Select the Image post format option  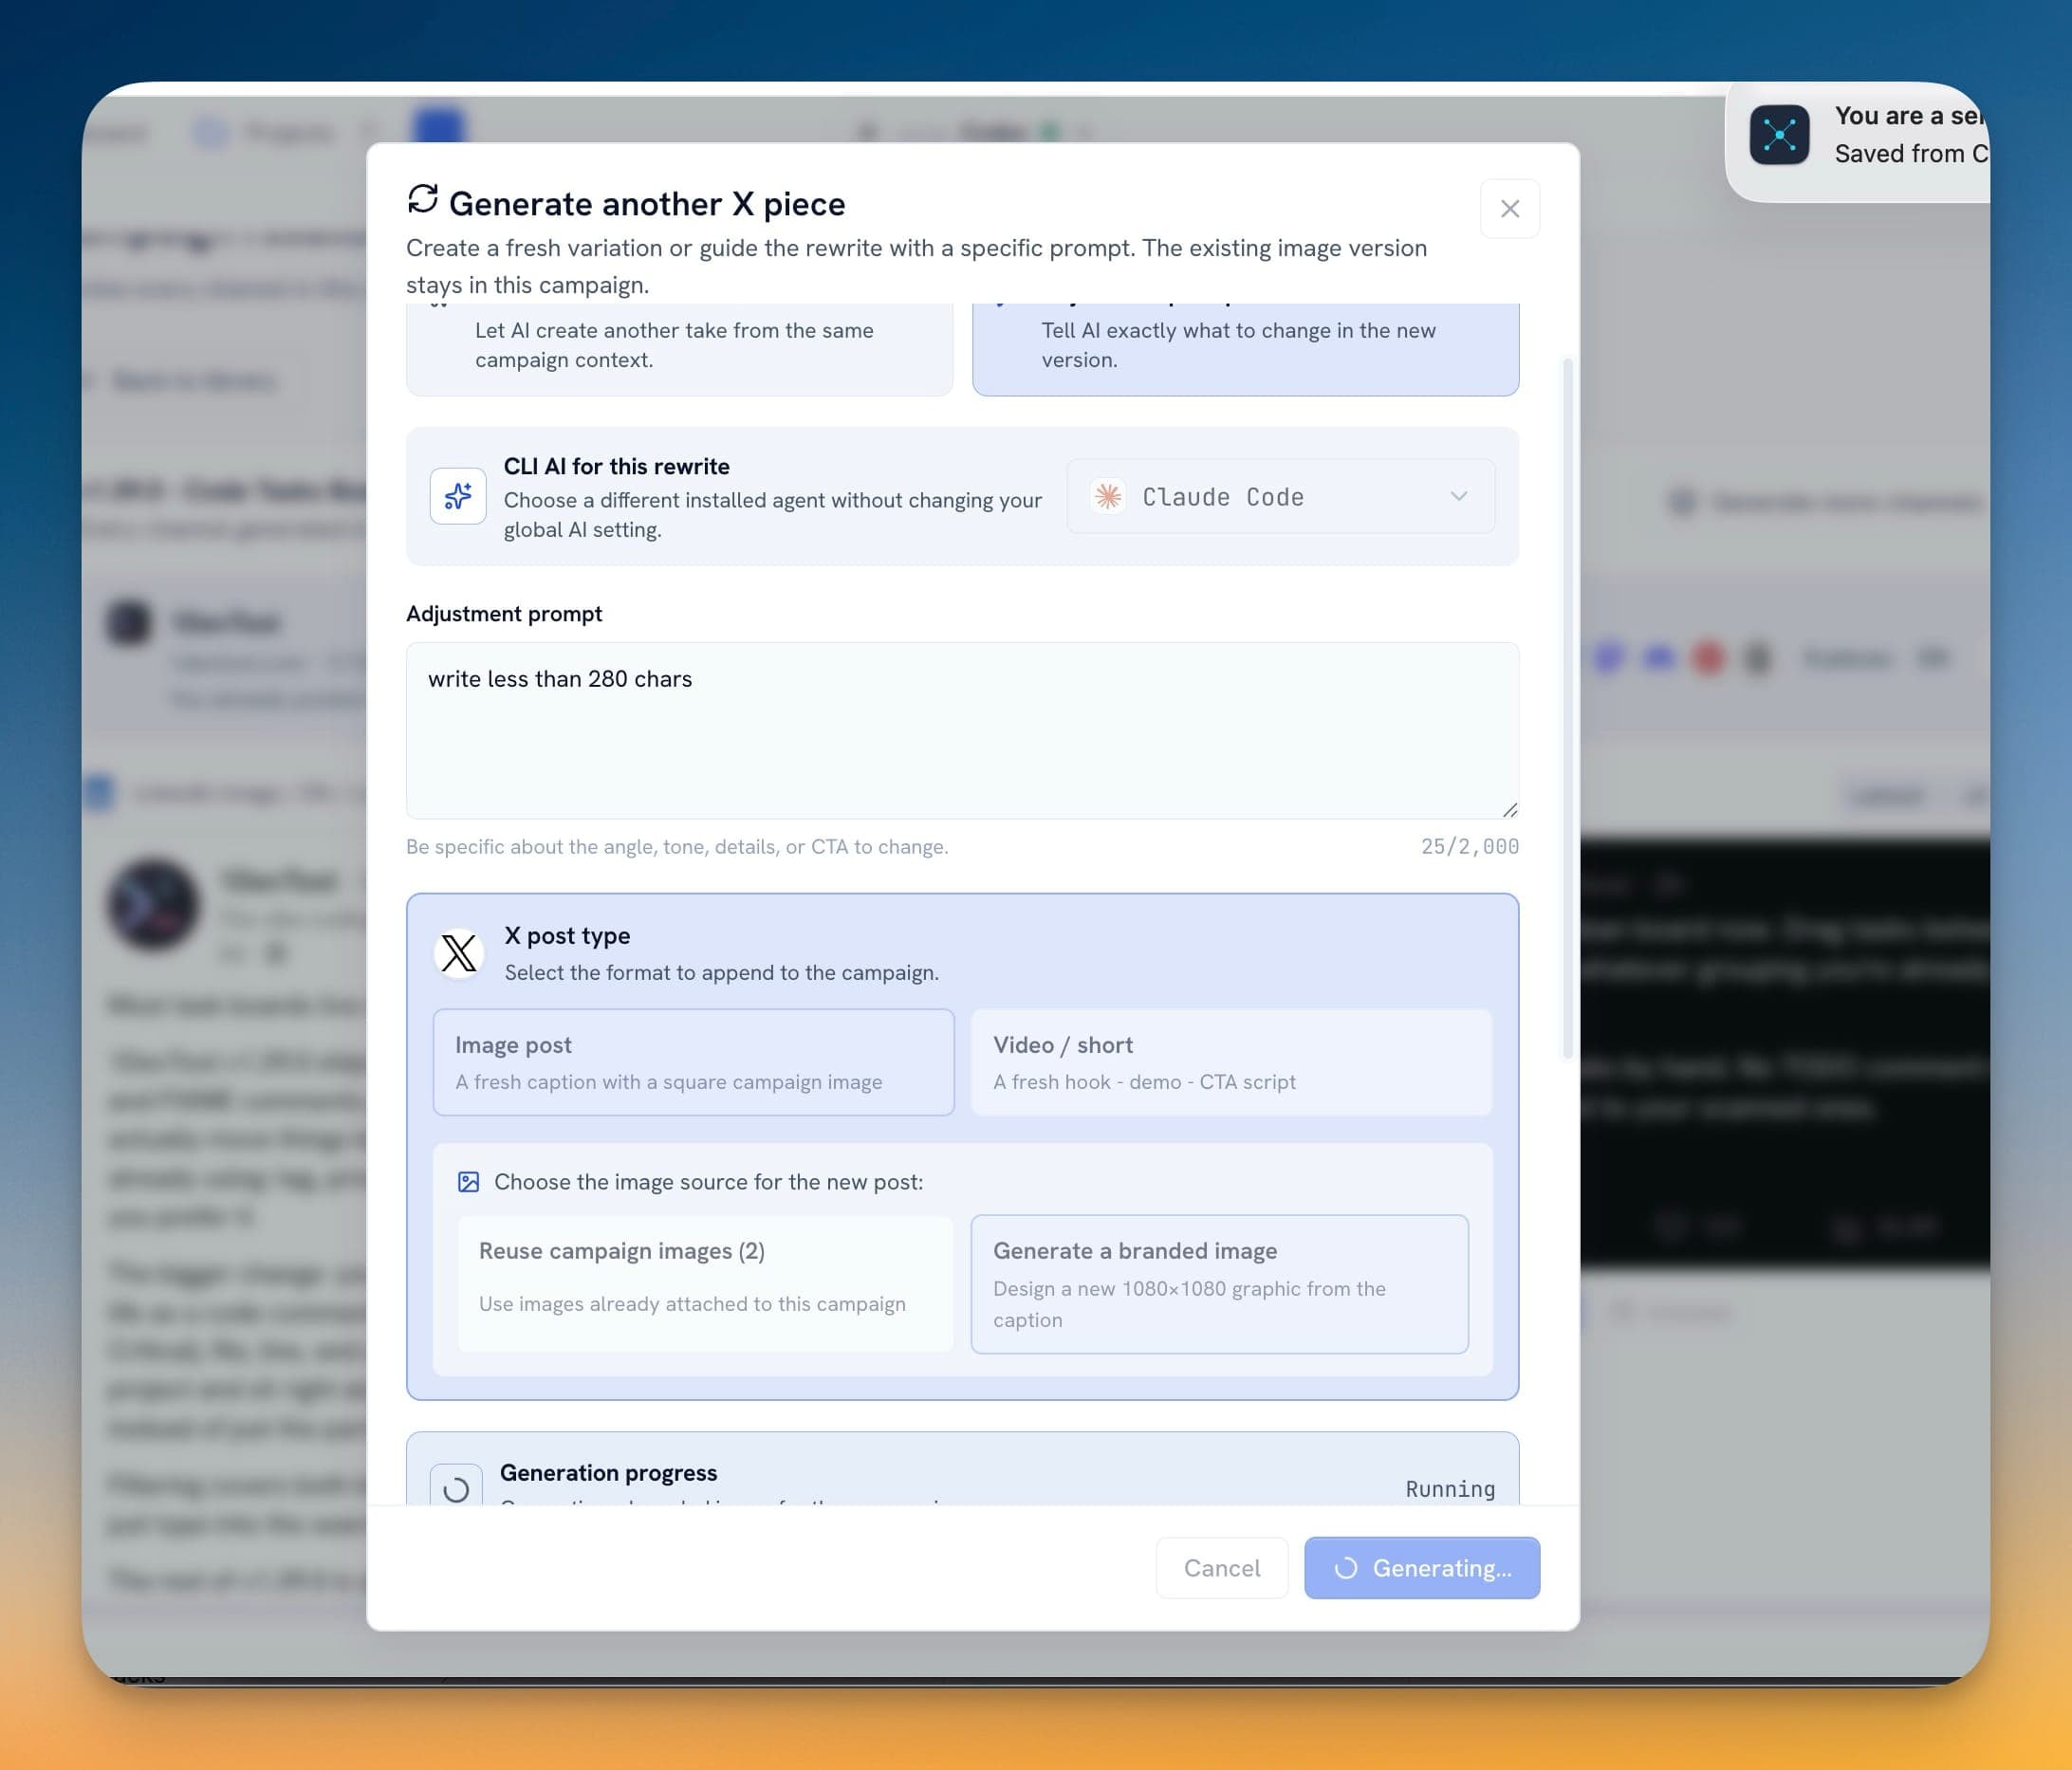click(693, 1061)
